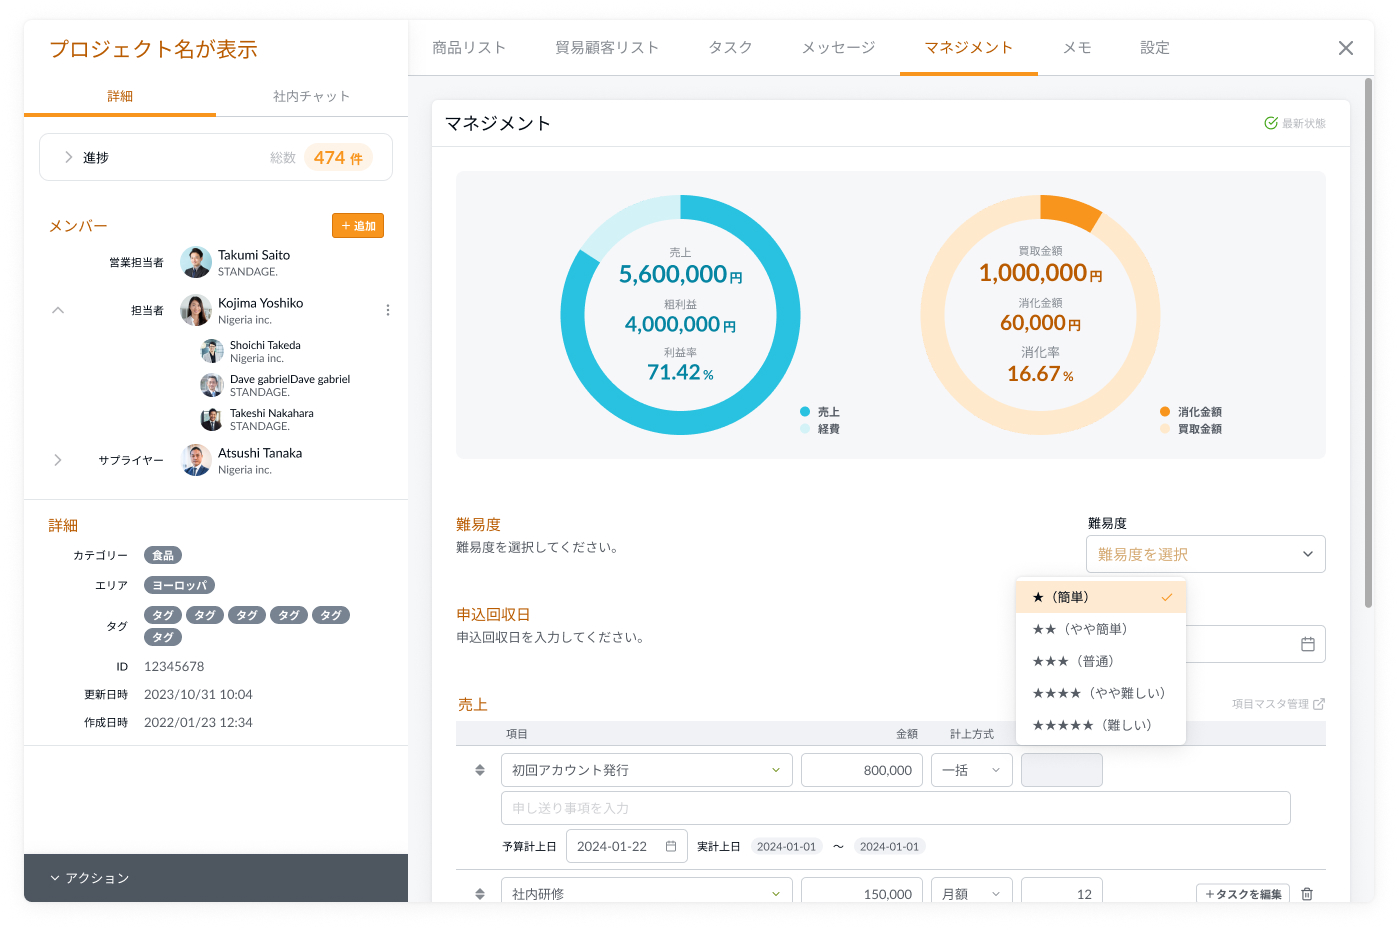Image resolution: width=1398 pixels, height=930 pixels.
Task: Grab the reorder handle of 初回アカウント発行 row
Action: click(x=480, y=770)
